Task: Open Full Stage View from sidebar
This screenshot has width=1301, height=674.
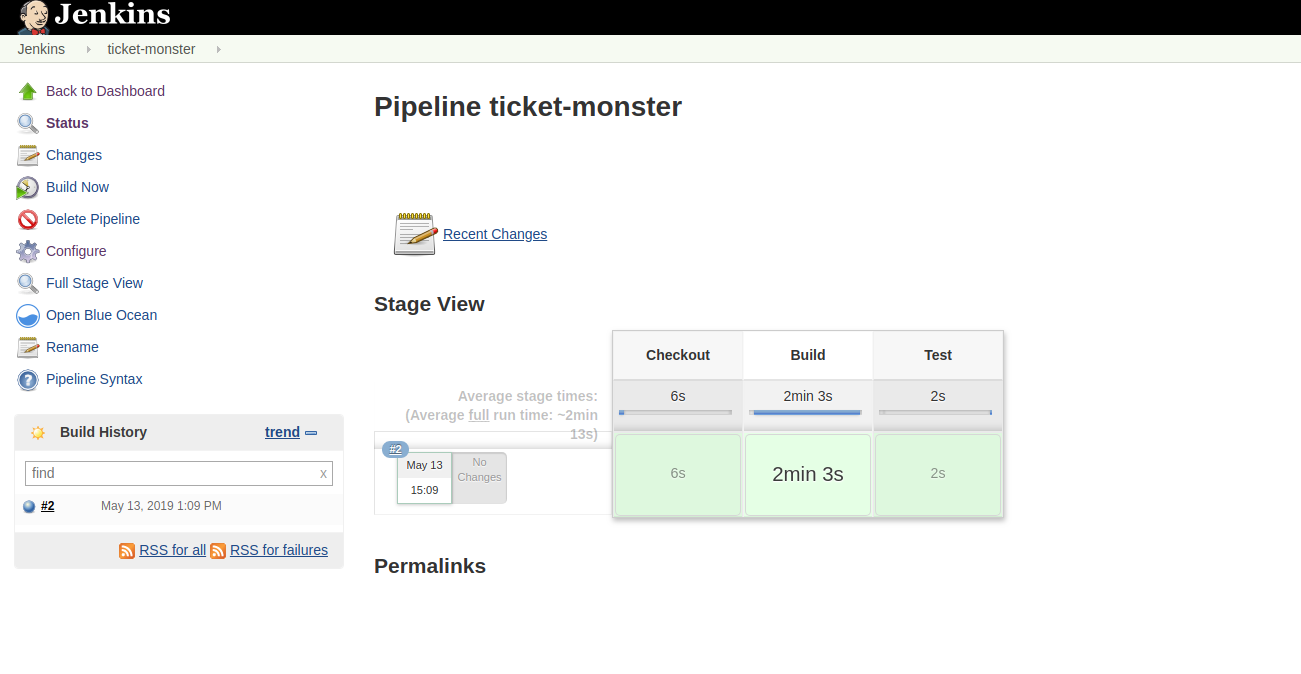Action: coord(94,283)
